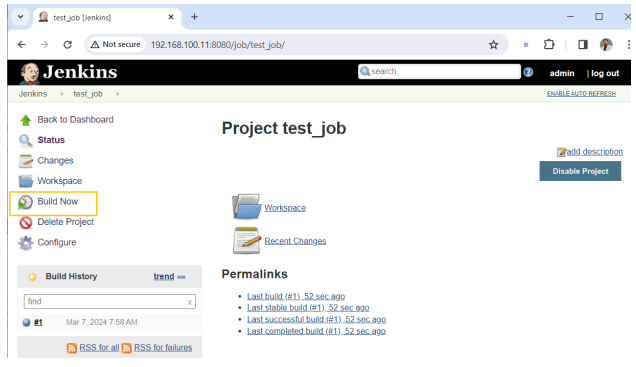Open build #1 in Build History

(38, 322)
